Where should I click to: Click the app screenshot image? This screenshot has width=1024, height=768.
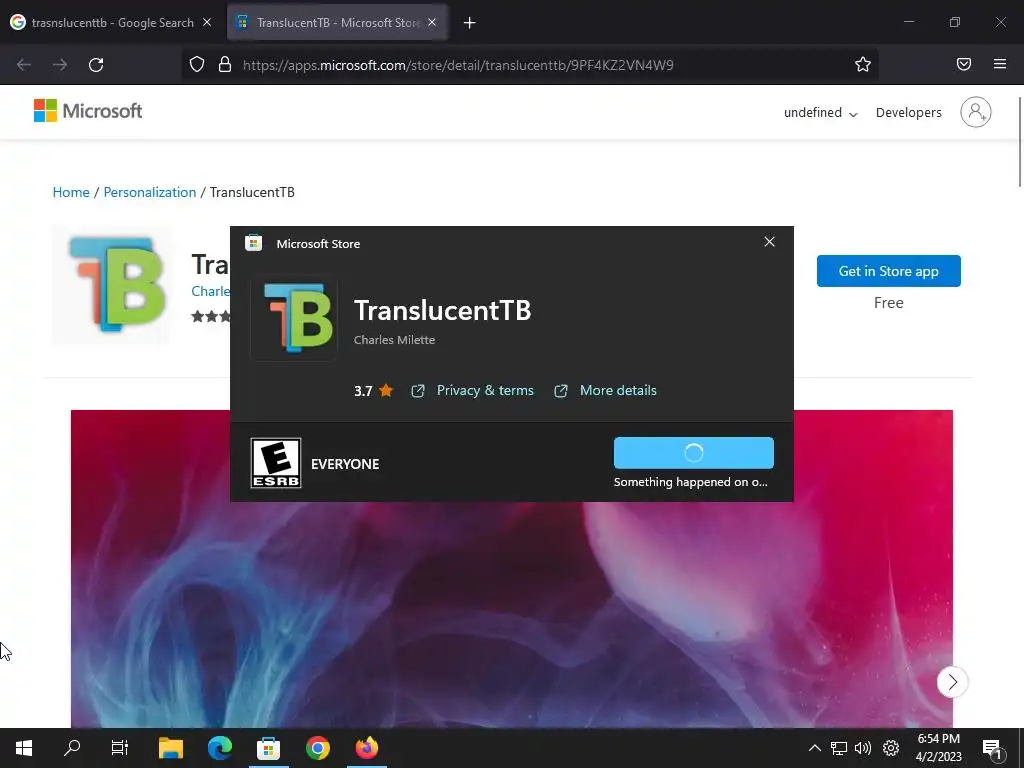click(511, 568)
